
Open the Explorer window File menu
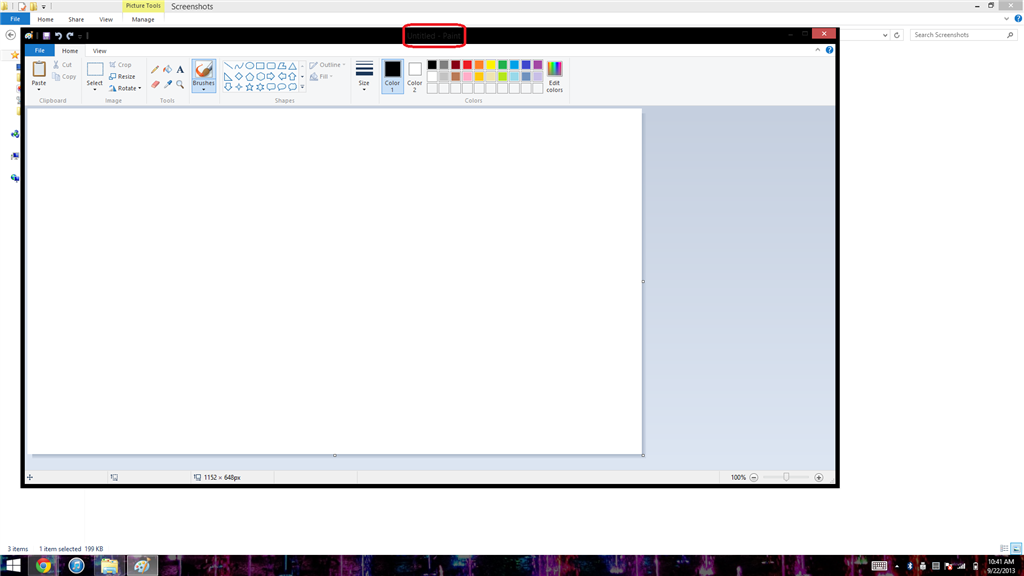[15, 20]
